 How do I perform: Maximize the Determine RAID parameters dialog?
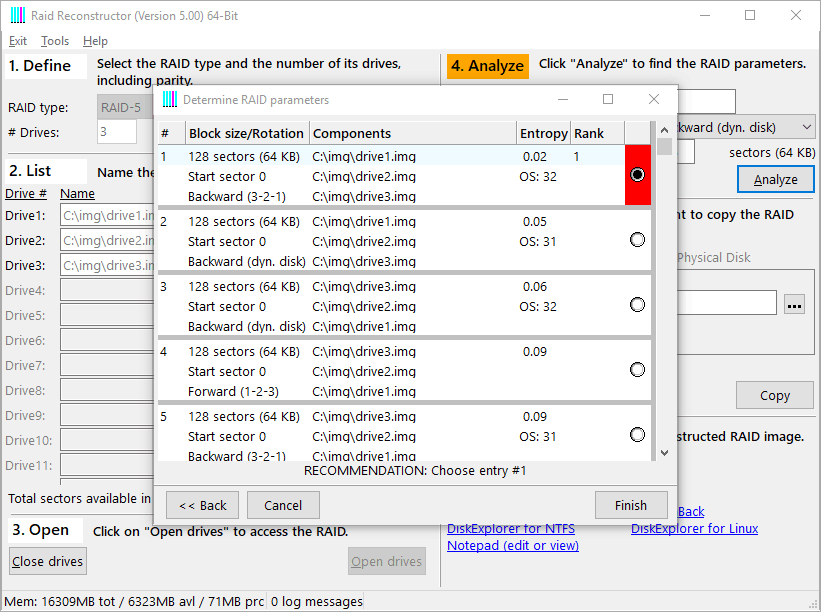608,100
